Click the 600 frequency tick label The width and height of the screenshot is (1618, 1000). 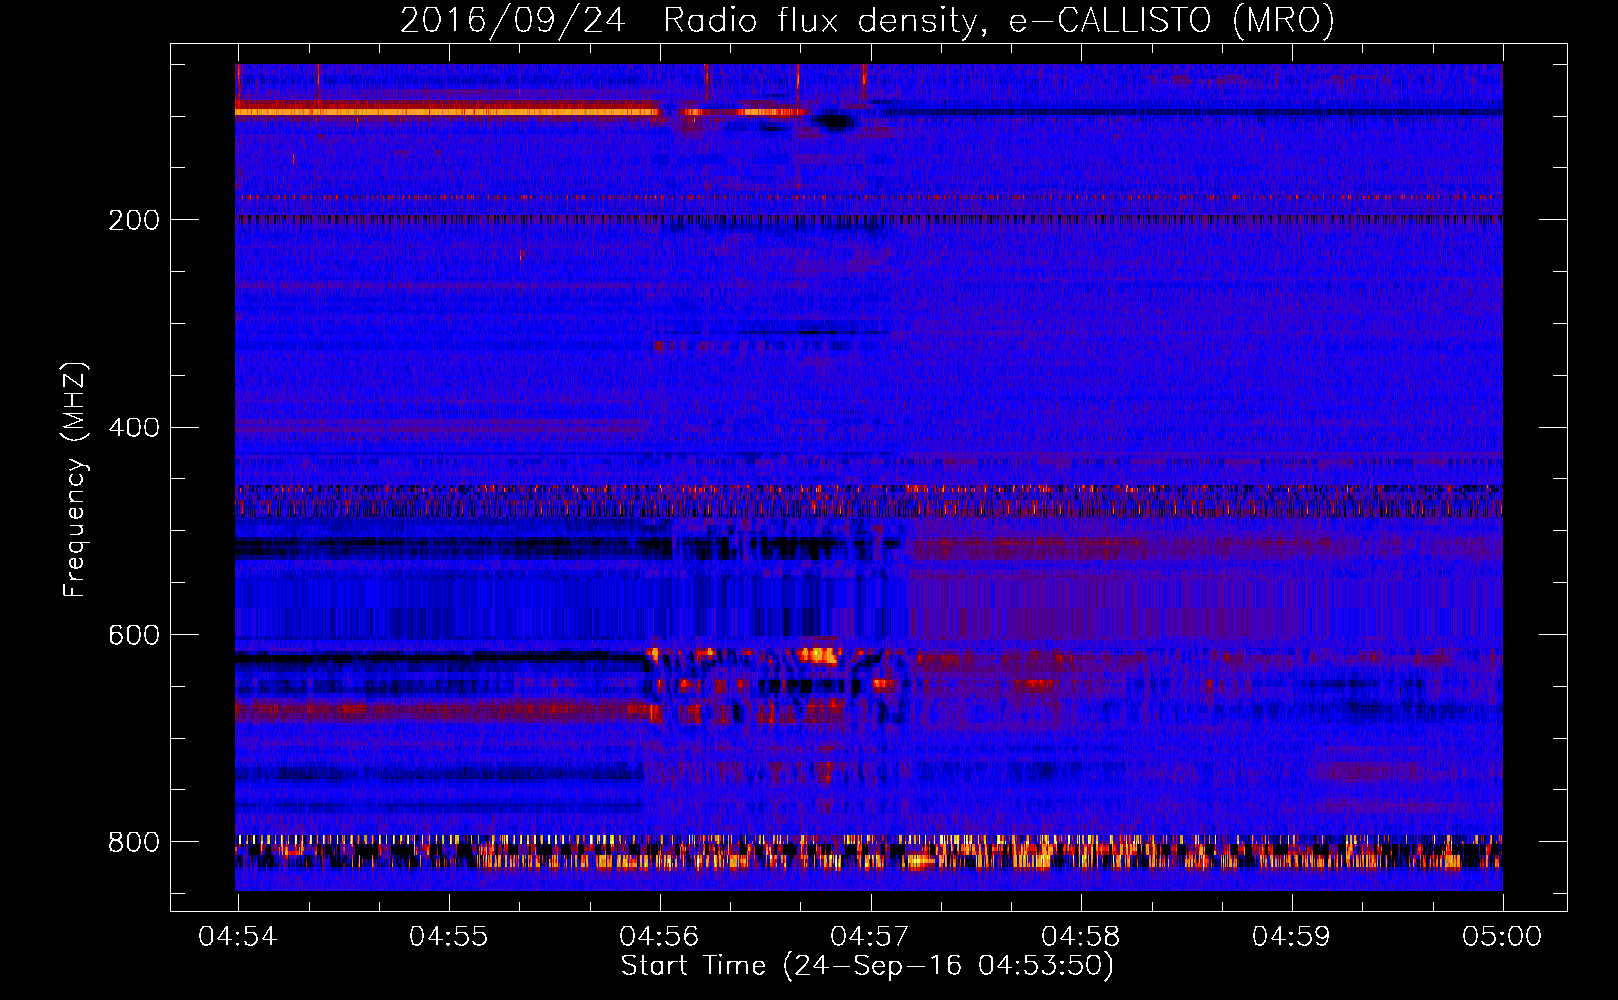(134, 636)
